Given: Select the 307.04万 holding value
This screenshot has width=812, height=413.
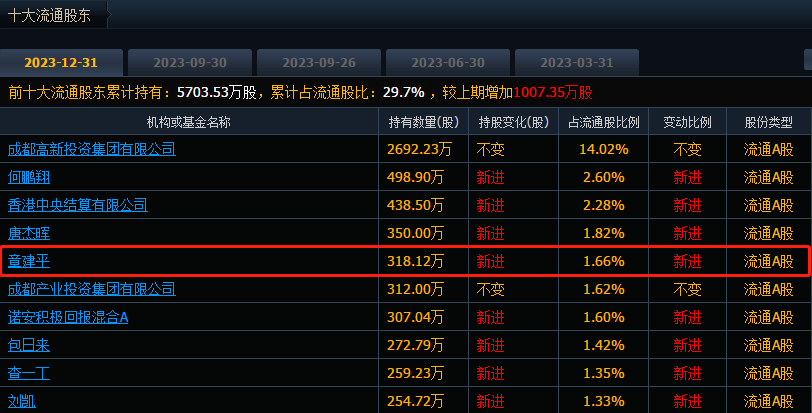Looking at the screenshot, I should pyautogui.click(x=415, y=317).
